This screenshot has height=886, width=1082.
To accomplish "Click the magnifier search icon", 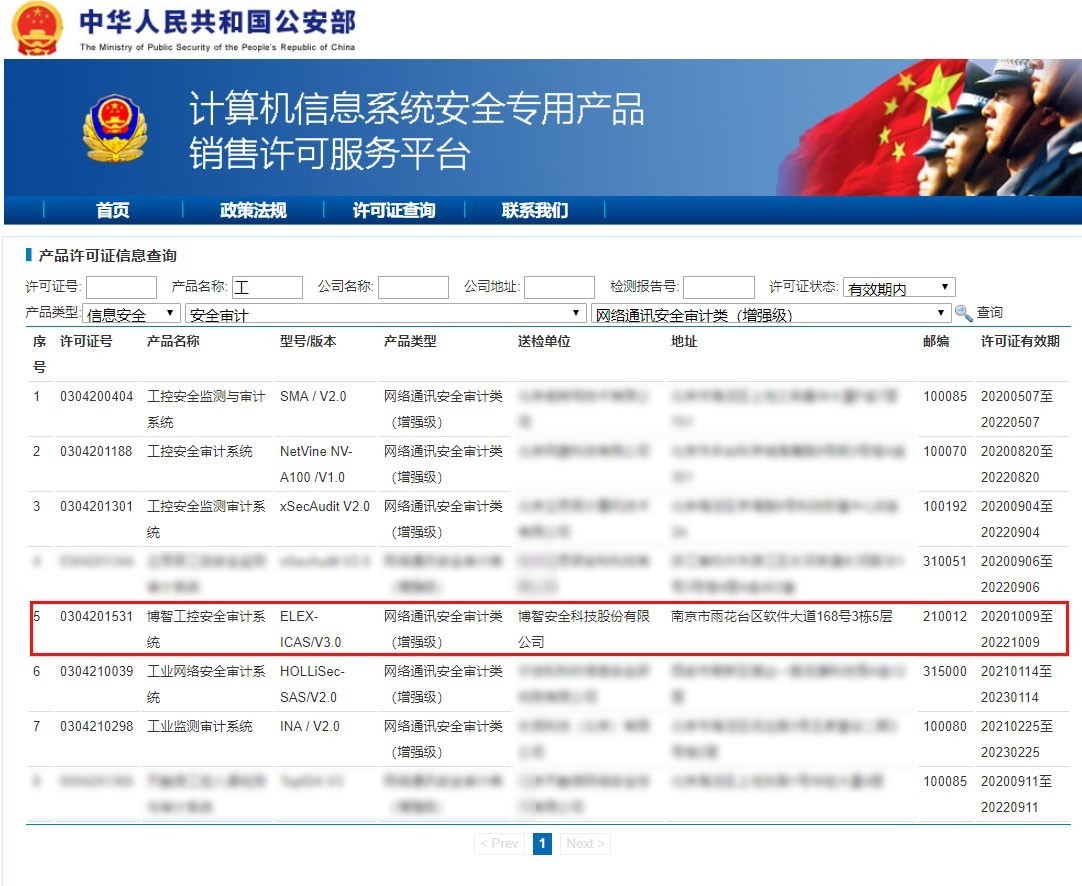I will tap(963, 313).
